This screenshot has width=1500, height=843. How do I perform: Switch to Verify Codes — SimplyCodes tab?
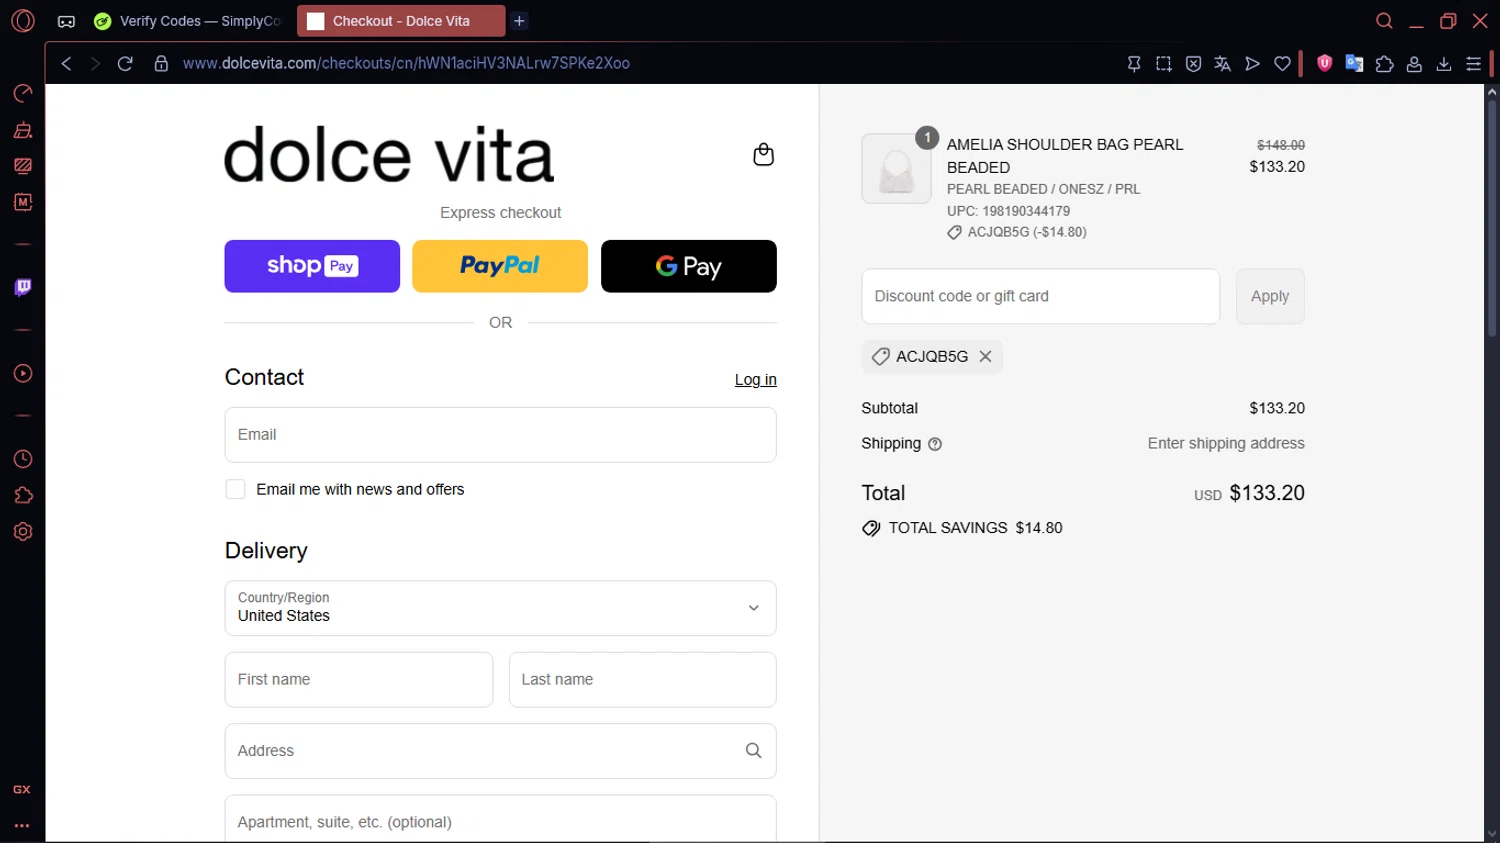(x=187, y=21)
